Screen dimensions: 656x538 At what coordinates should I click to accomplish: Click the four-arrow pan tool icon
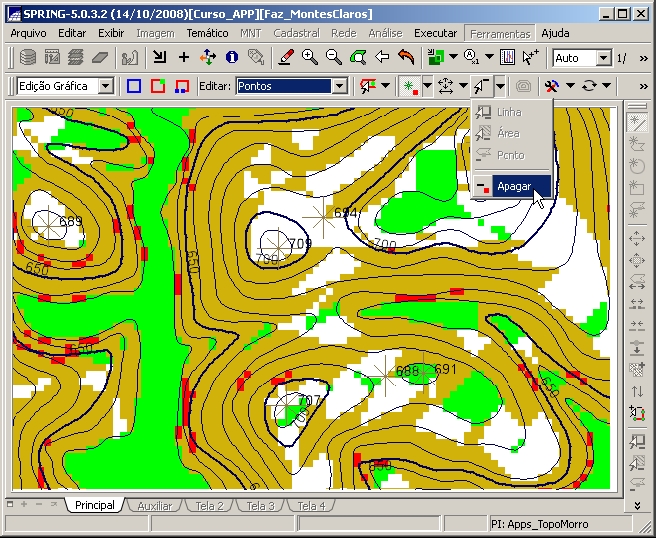tap(207, 58)
